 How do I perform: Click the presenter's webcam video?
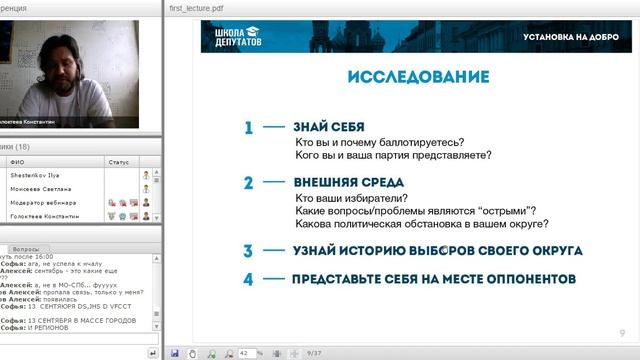69,74
